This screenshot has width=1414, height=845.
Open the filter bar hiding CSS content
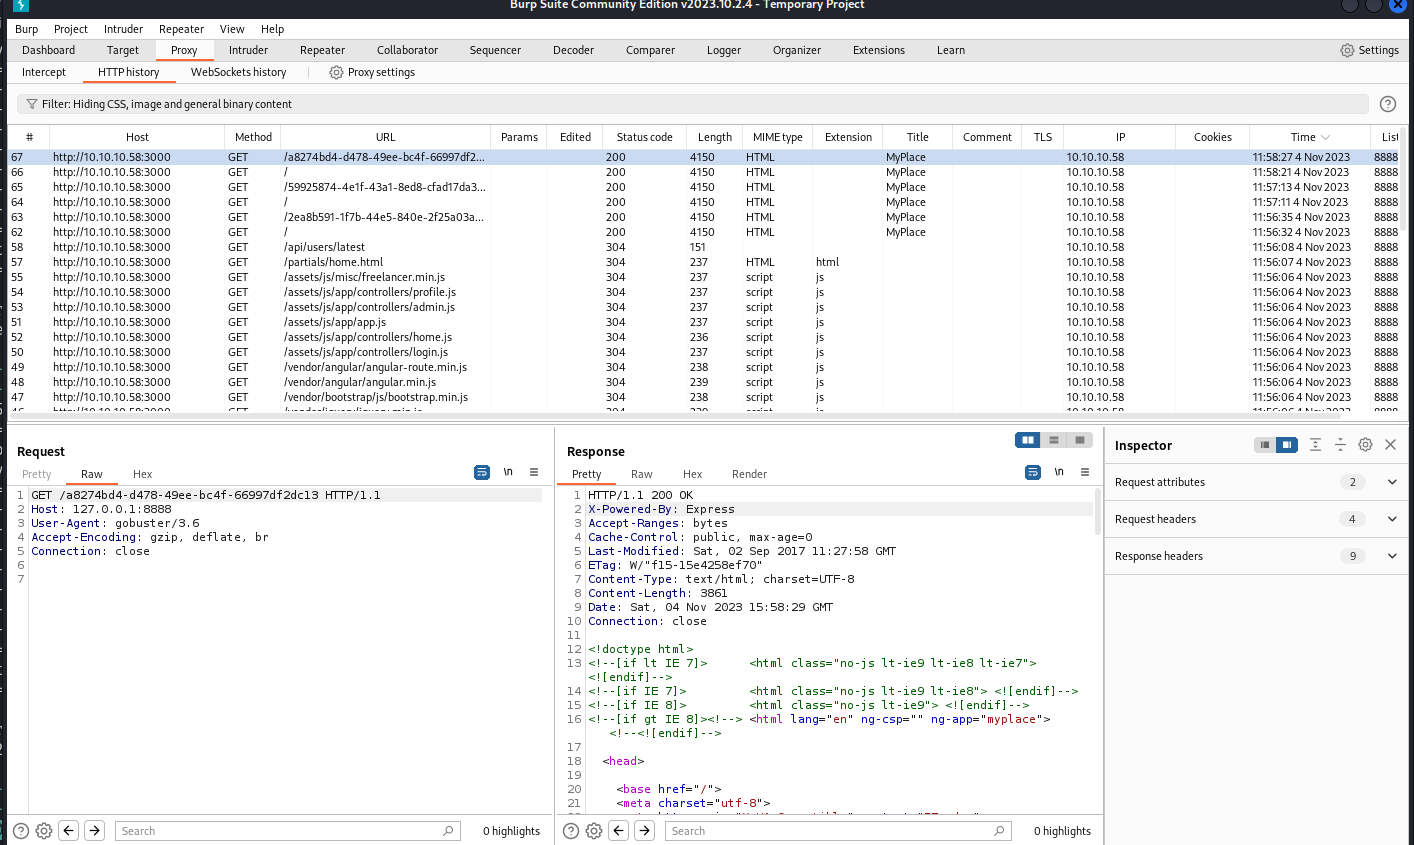(x=692, y=104)
